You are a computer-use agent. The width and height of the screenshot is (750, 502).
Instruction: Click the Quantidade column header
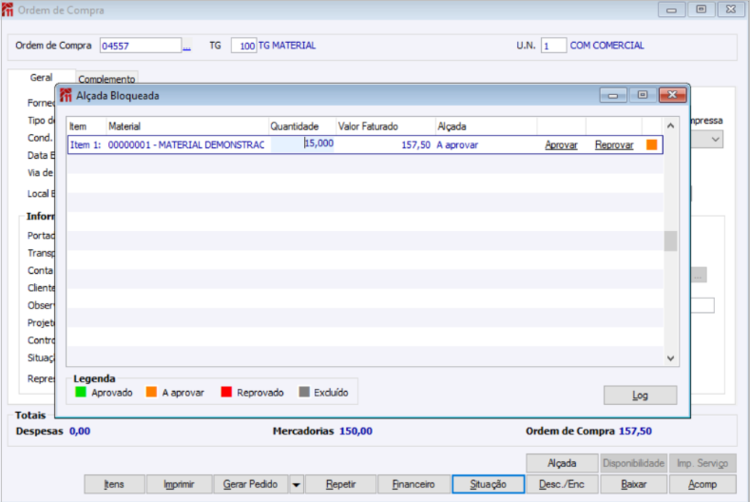295,126
